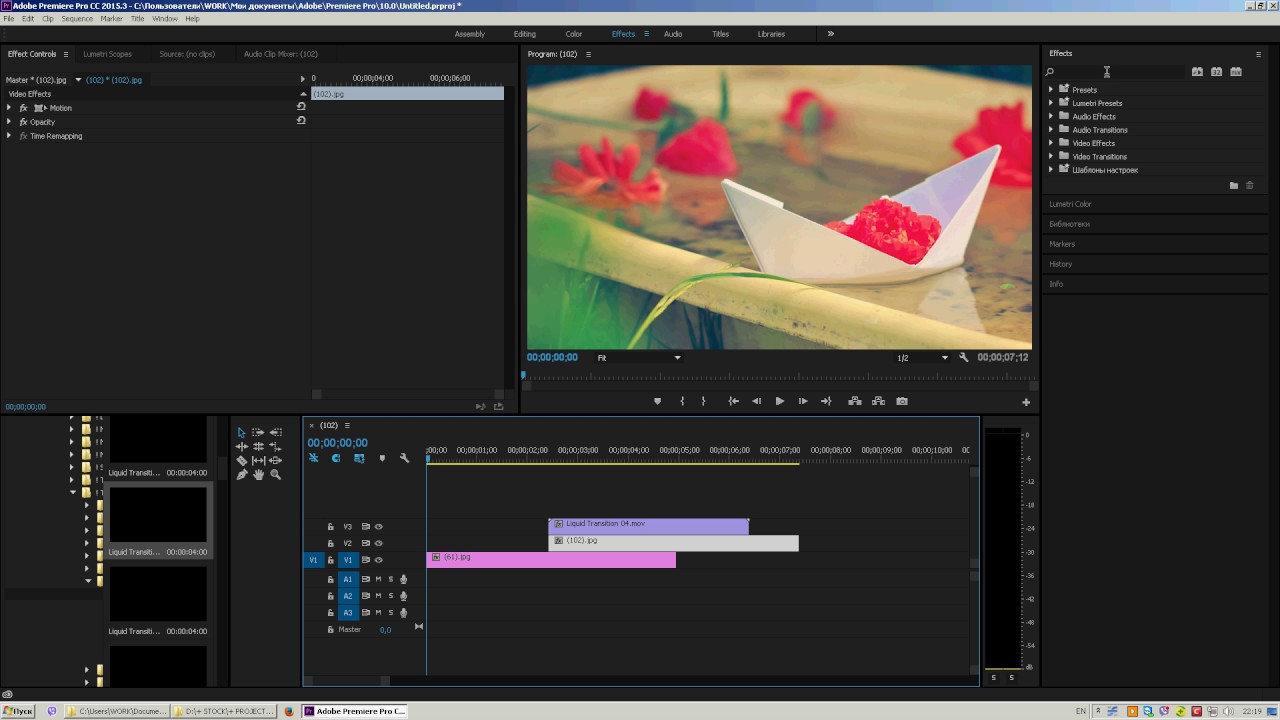
Task: Filter Effects by 32-bit color
Action: coord(1216,72)
